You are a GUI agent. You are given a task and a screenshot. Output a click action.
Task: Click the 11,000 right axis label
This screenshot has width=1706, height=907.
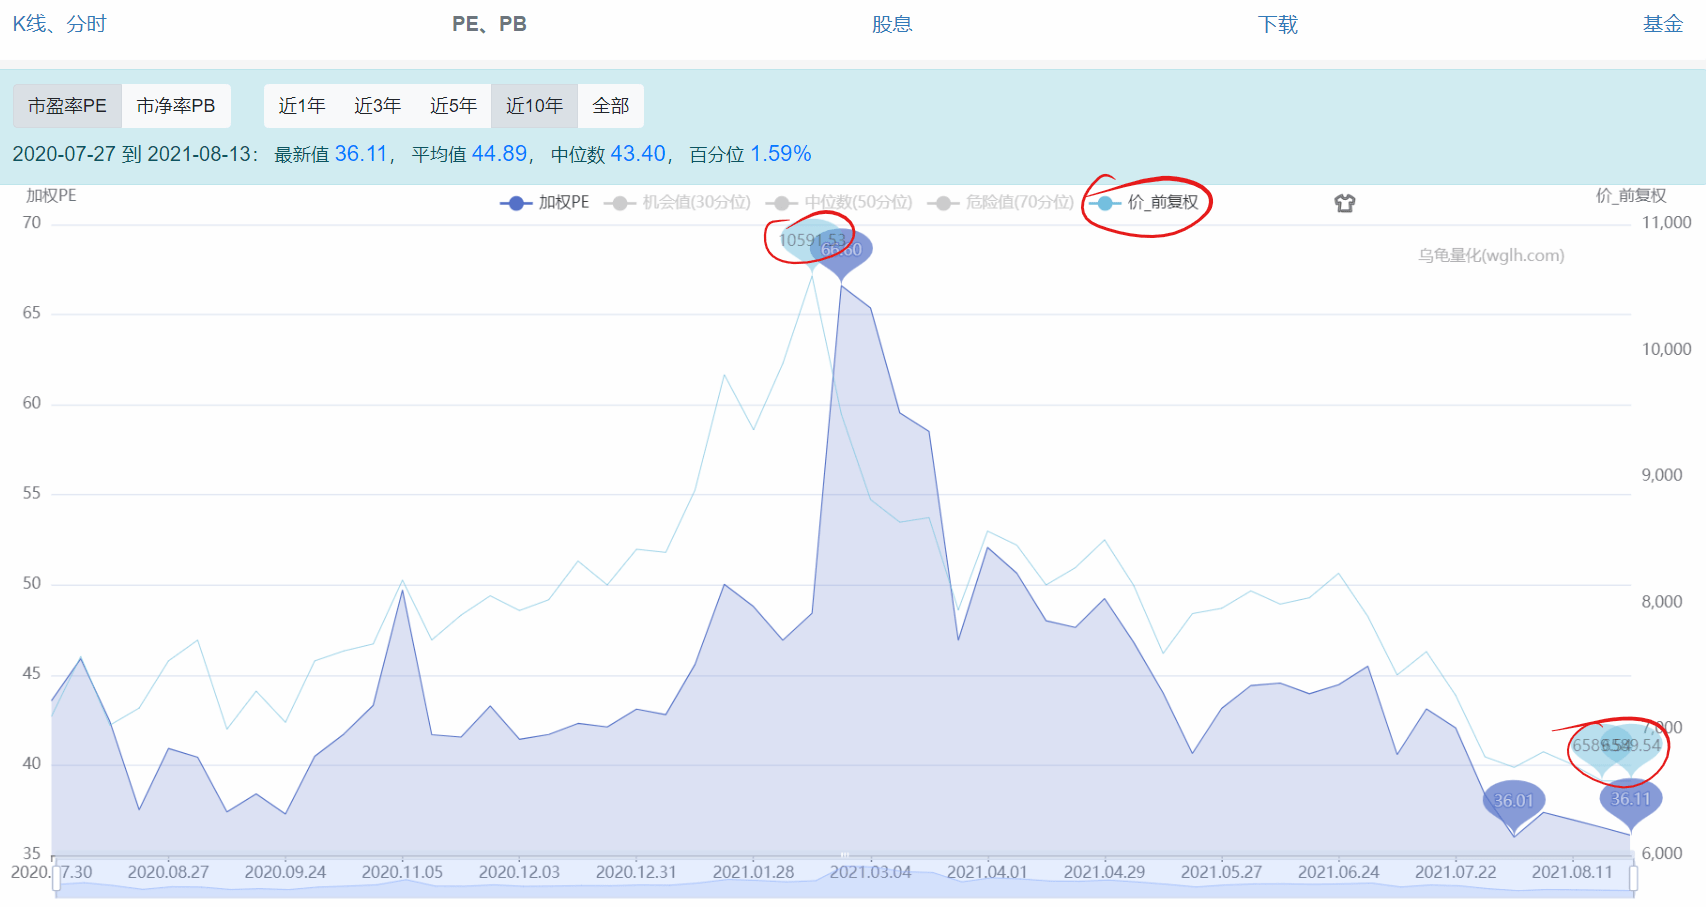click(1666, 223)
